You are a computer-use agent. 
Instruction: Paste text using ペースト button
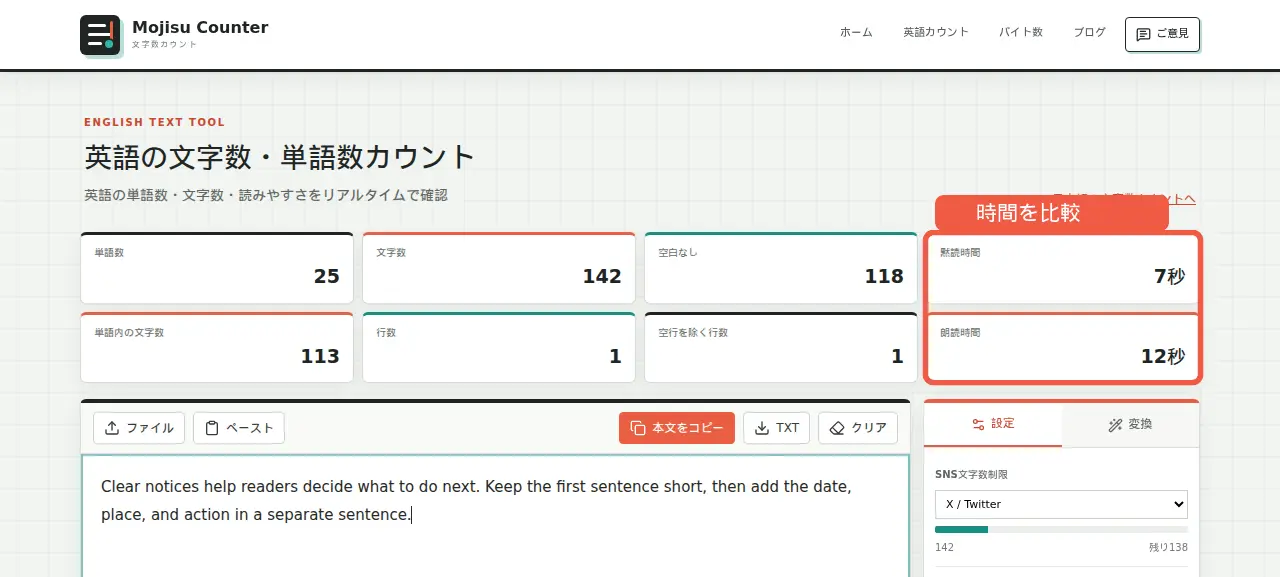click(239, 428)
